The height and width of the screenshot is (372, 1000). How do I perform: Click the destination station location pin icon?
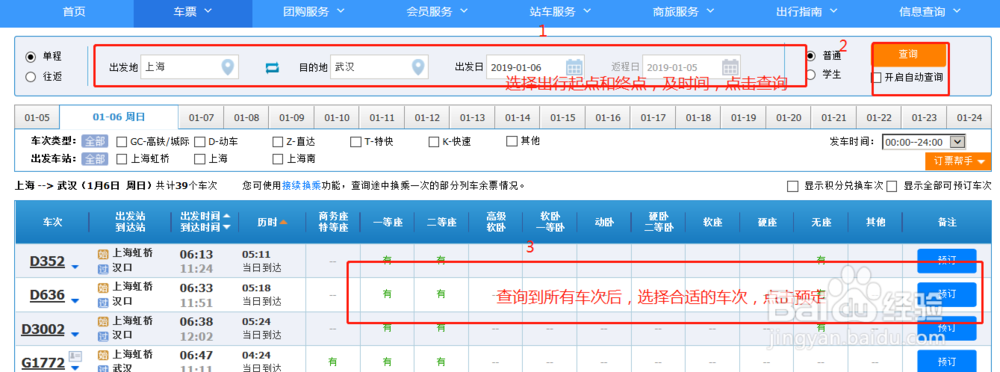[418, 67]
